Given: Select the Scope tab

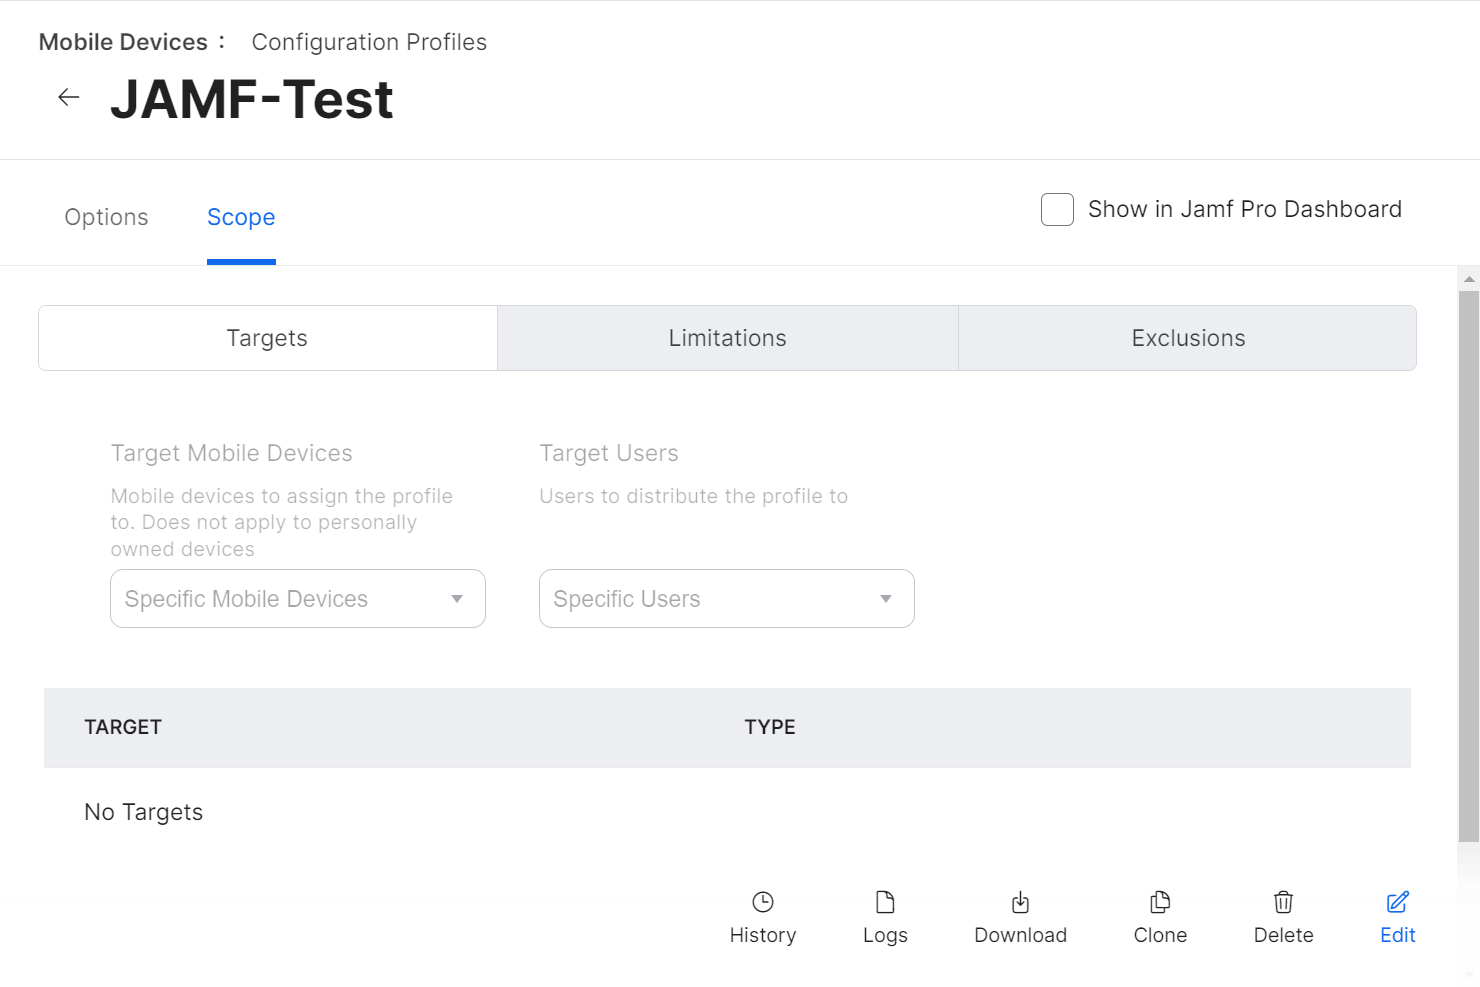Looking at the screenshot, I should (x=241, y=217).
